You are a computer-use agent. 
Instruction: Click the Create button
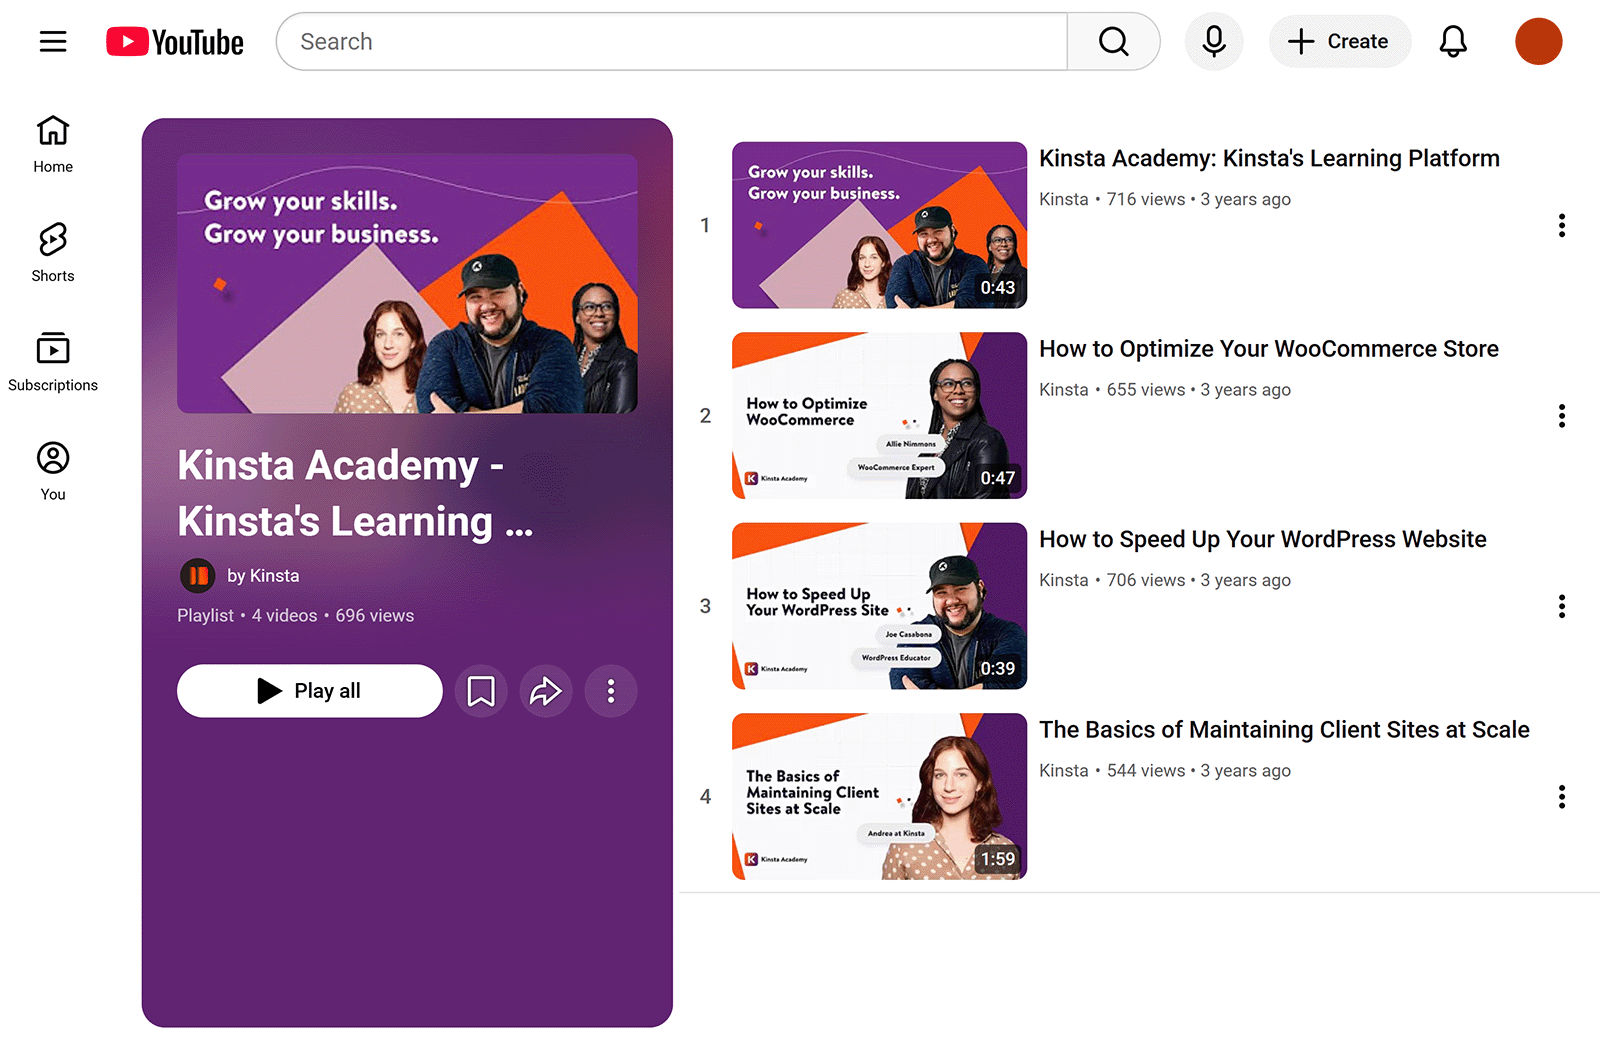pos(1340,42)
